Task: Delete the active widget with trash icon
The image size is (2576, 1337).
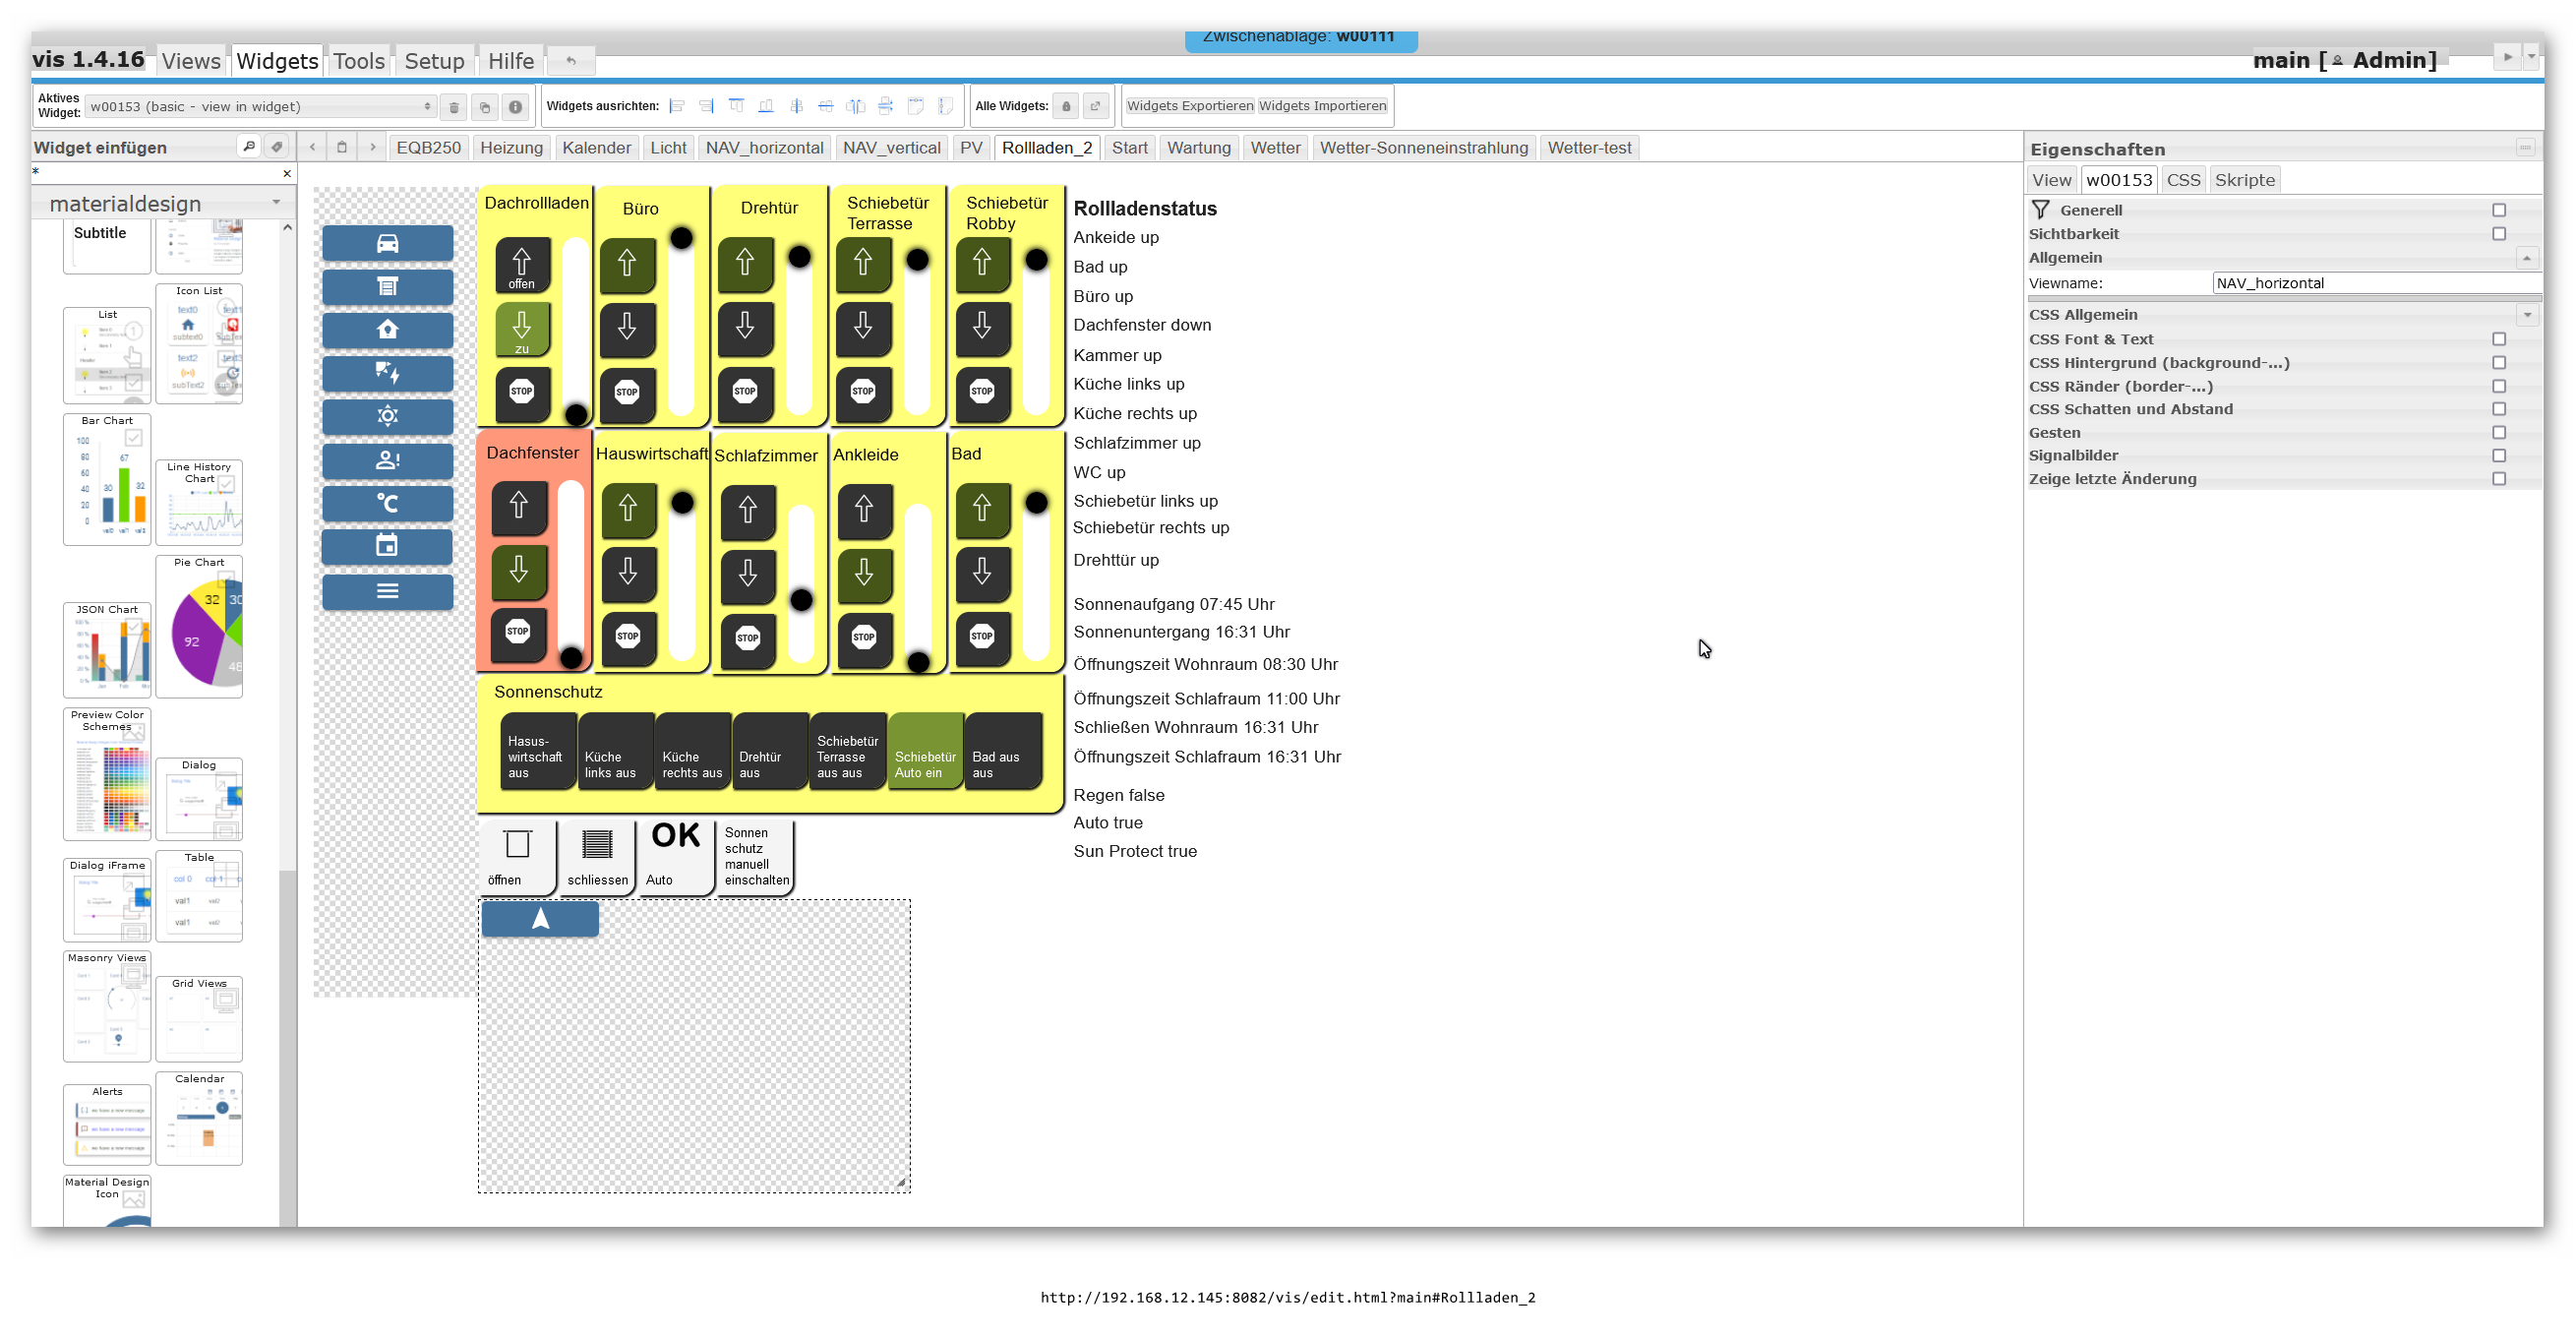Action: click(x=454, y=107)
